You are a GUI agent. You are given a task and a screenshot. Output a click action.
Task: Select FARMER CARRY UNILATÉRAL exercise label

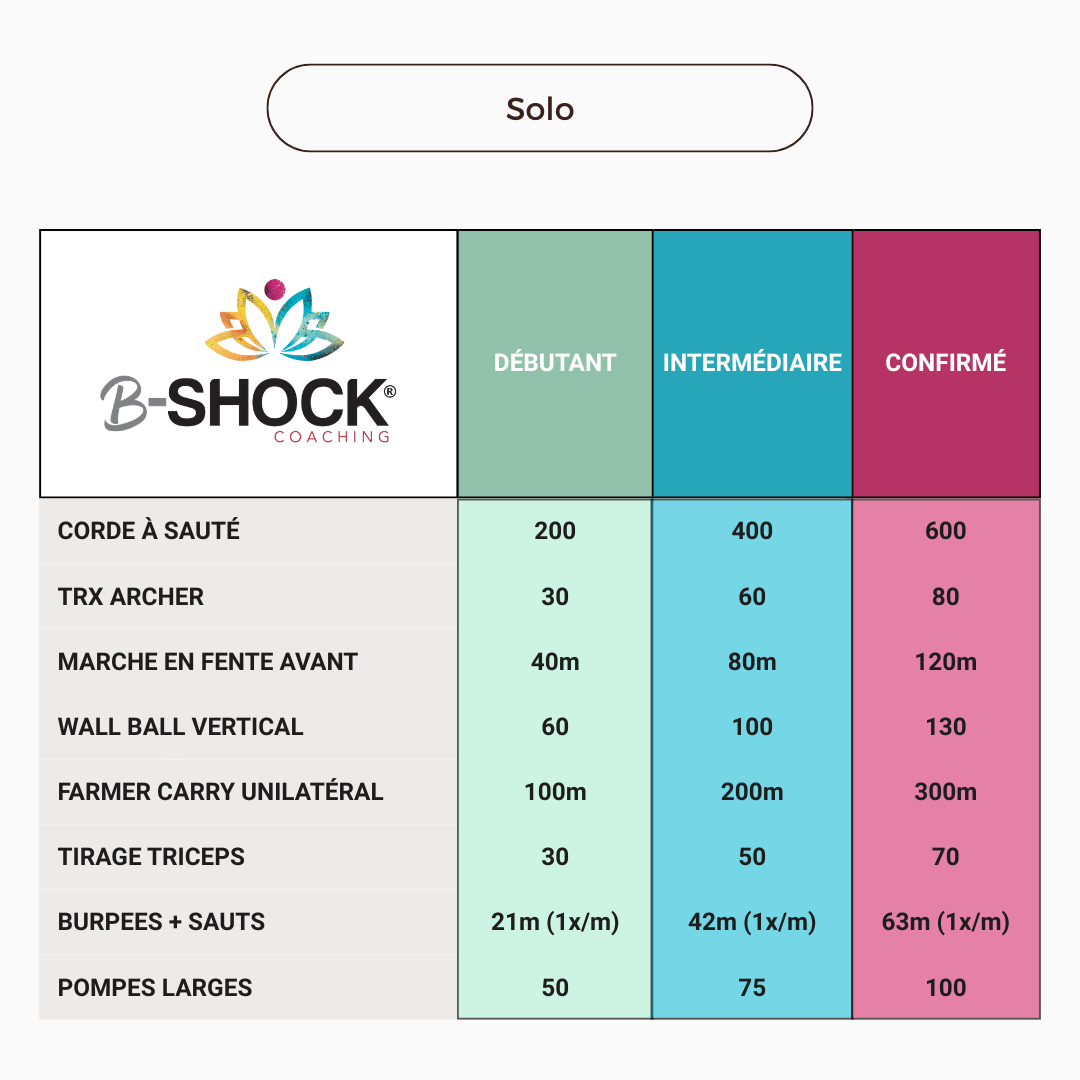click(221, 792)
